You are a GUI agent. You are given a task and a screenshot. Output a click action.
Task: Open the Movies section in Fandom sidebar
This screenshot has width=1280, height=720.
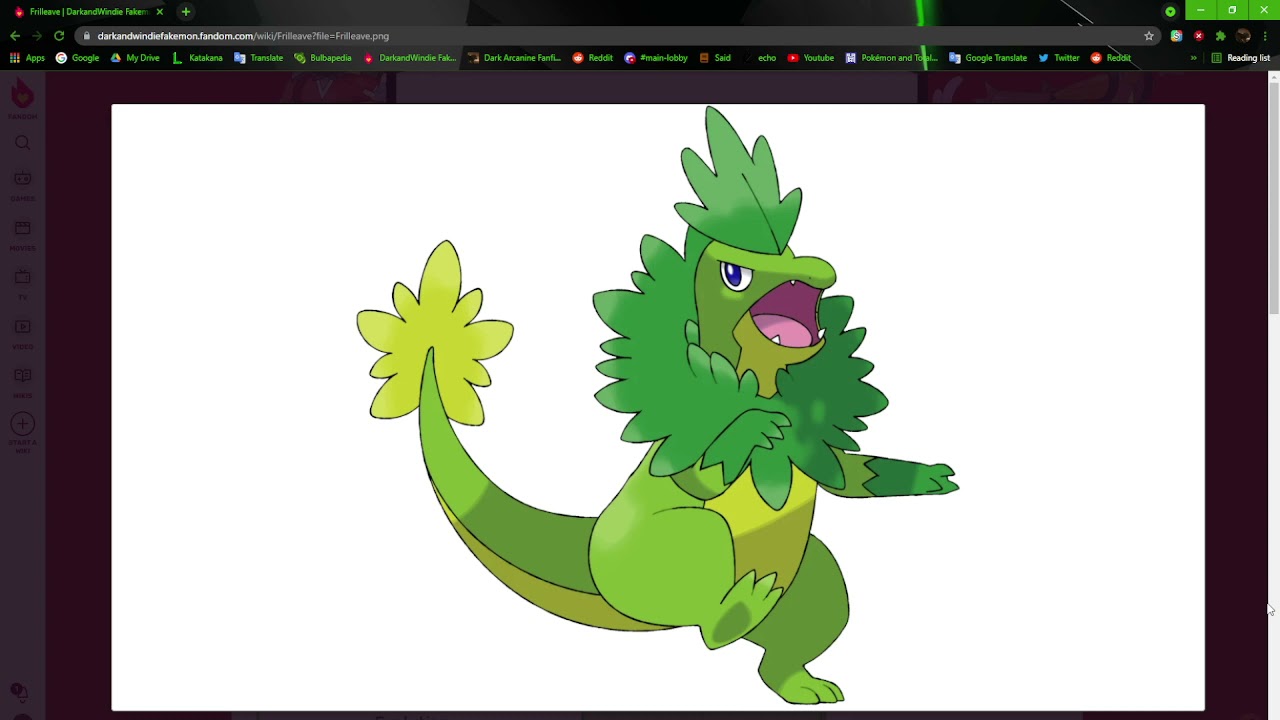tap(22, 234)
